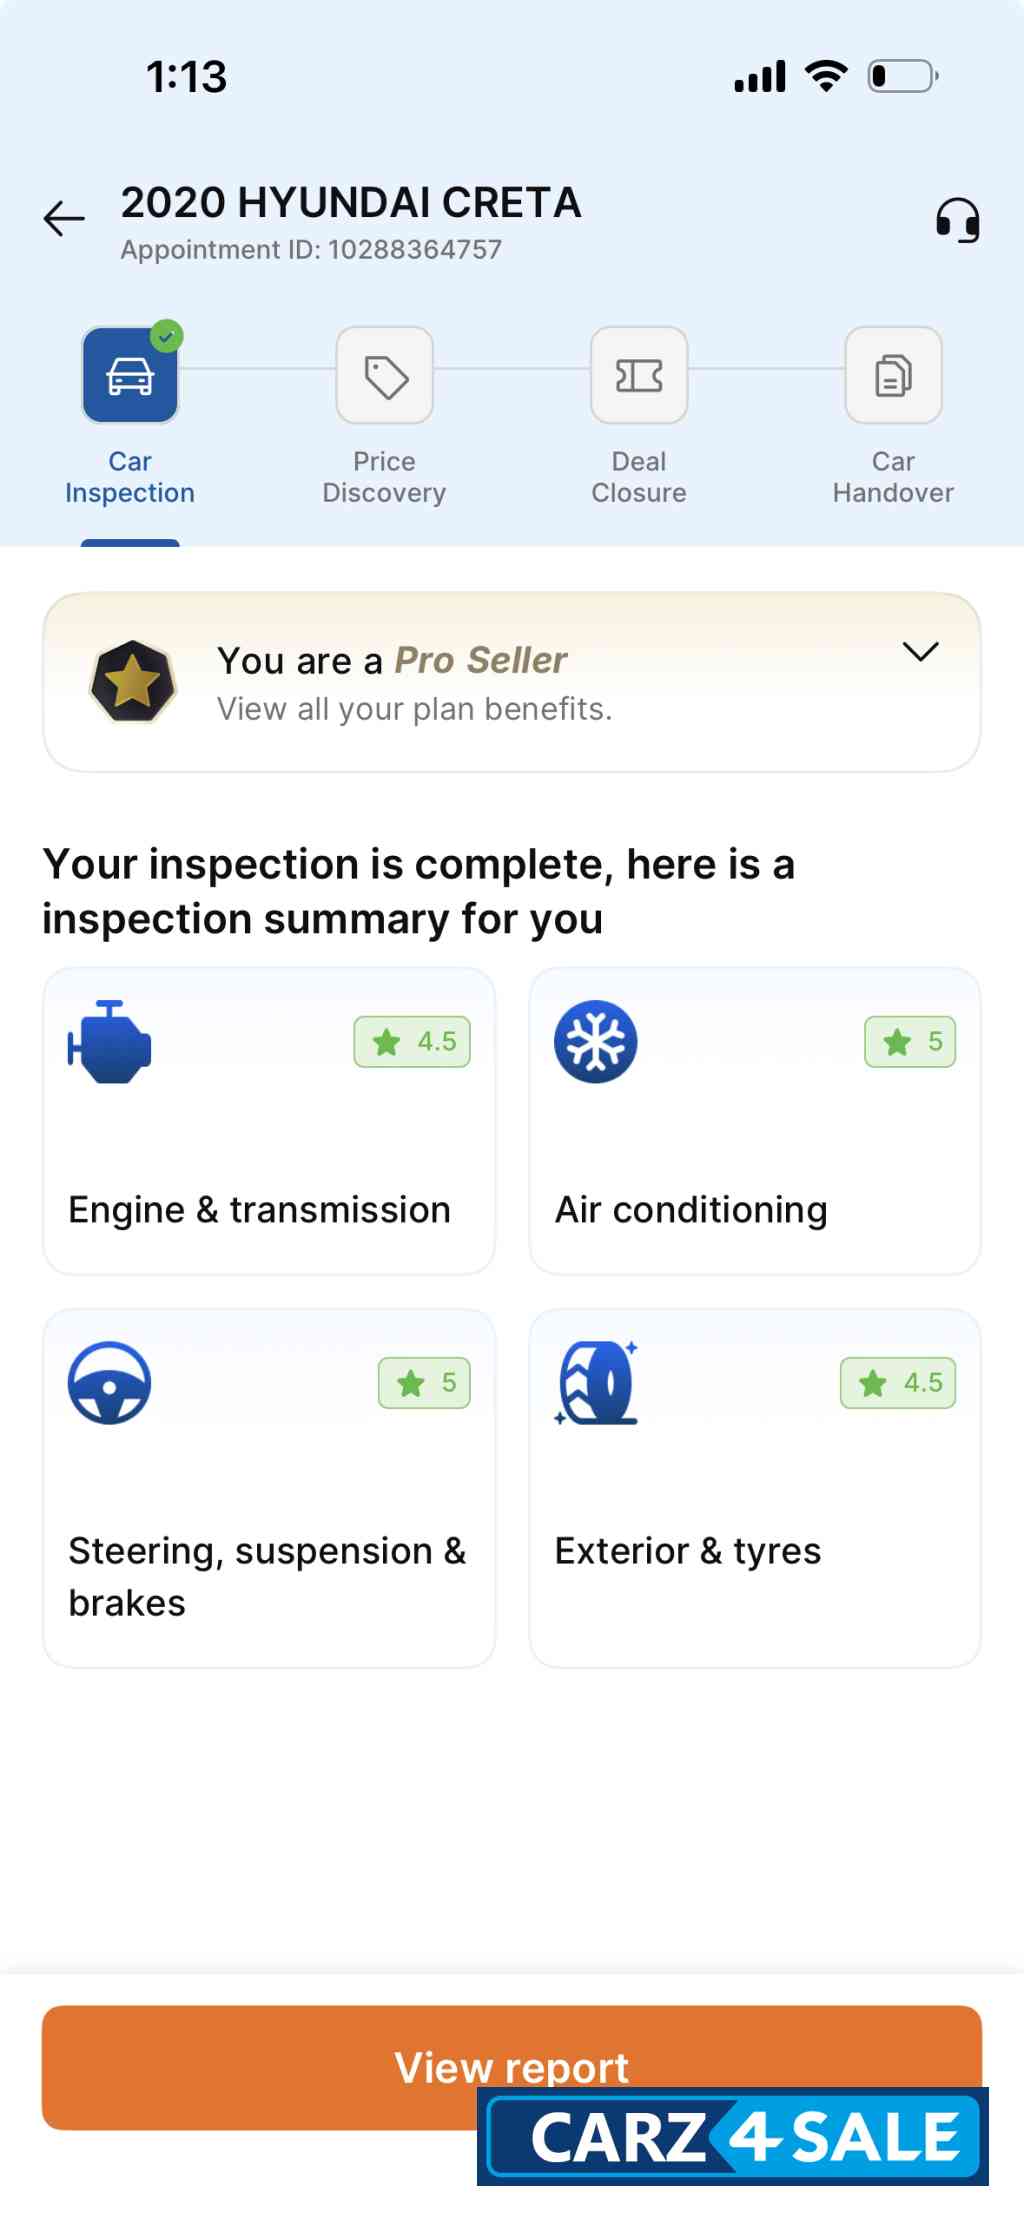Tap the air conditioning snowflake icon

596,1042
